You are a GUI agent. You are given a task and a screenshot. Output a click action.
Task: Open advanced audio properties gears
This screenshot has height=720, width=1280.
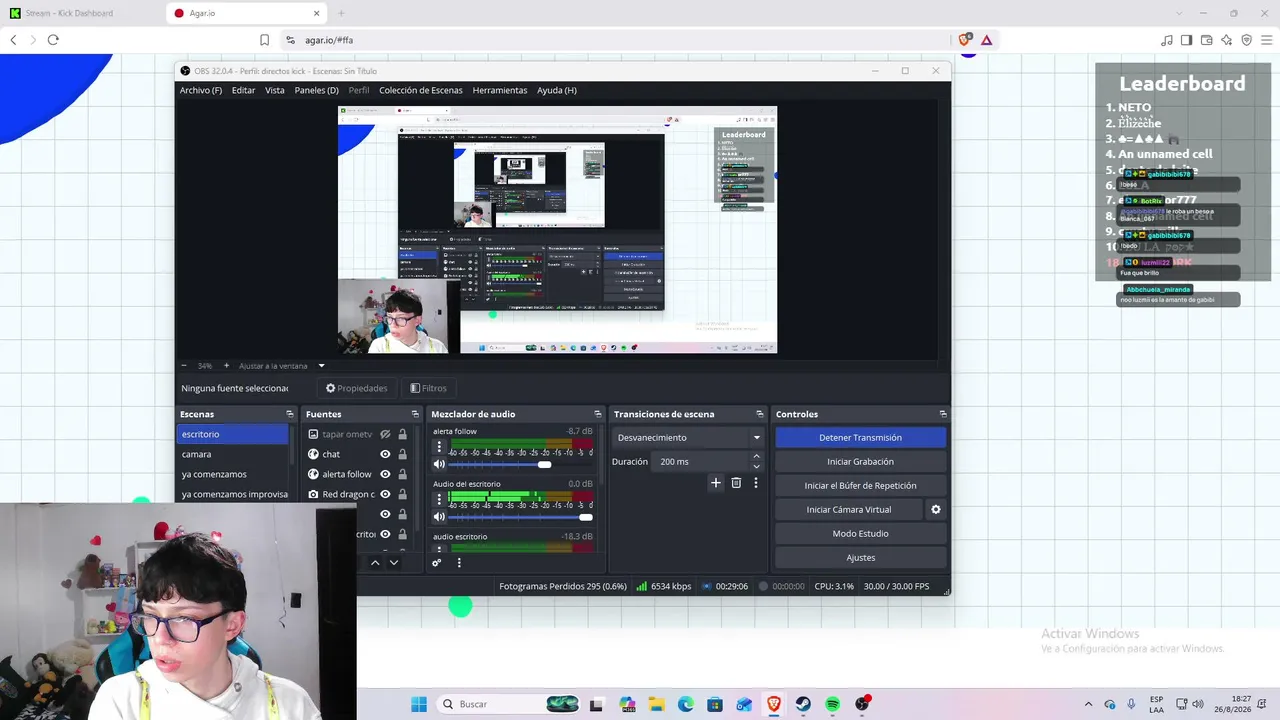(x=436, y=563)
